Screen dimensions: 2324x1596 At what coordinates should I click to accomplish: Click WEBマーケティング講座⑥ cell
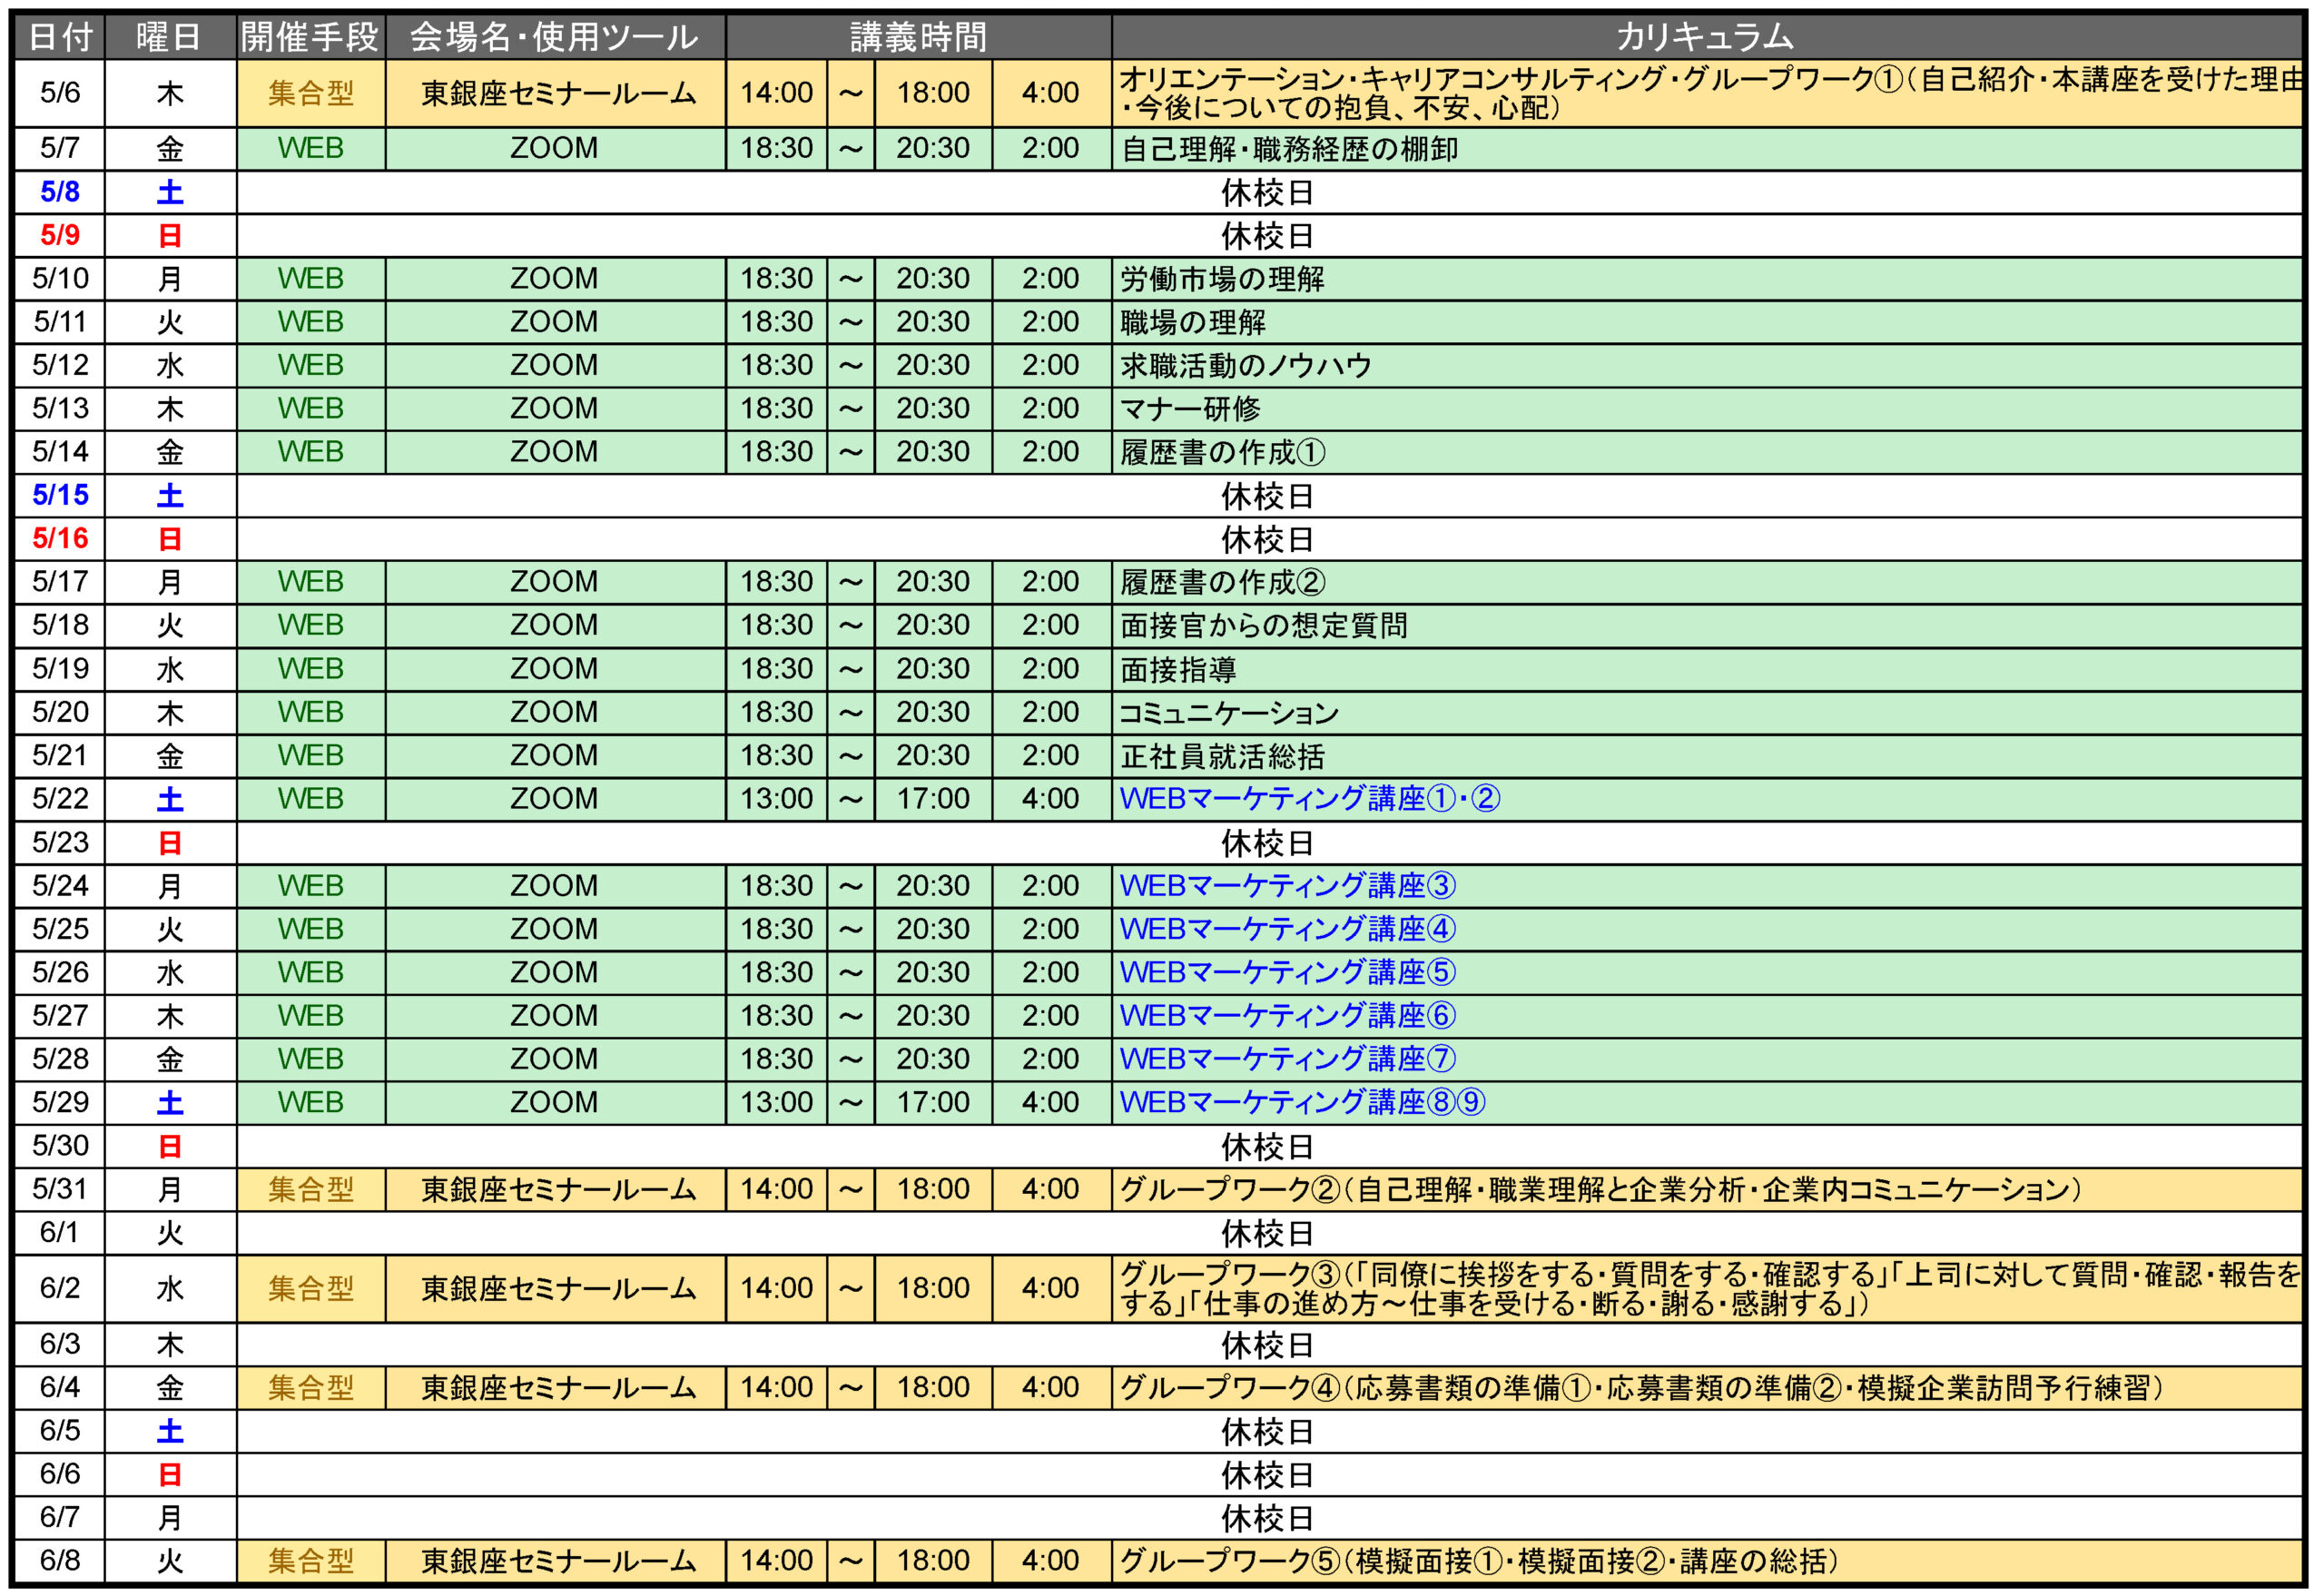[x=1706, y=1016]
